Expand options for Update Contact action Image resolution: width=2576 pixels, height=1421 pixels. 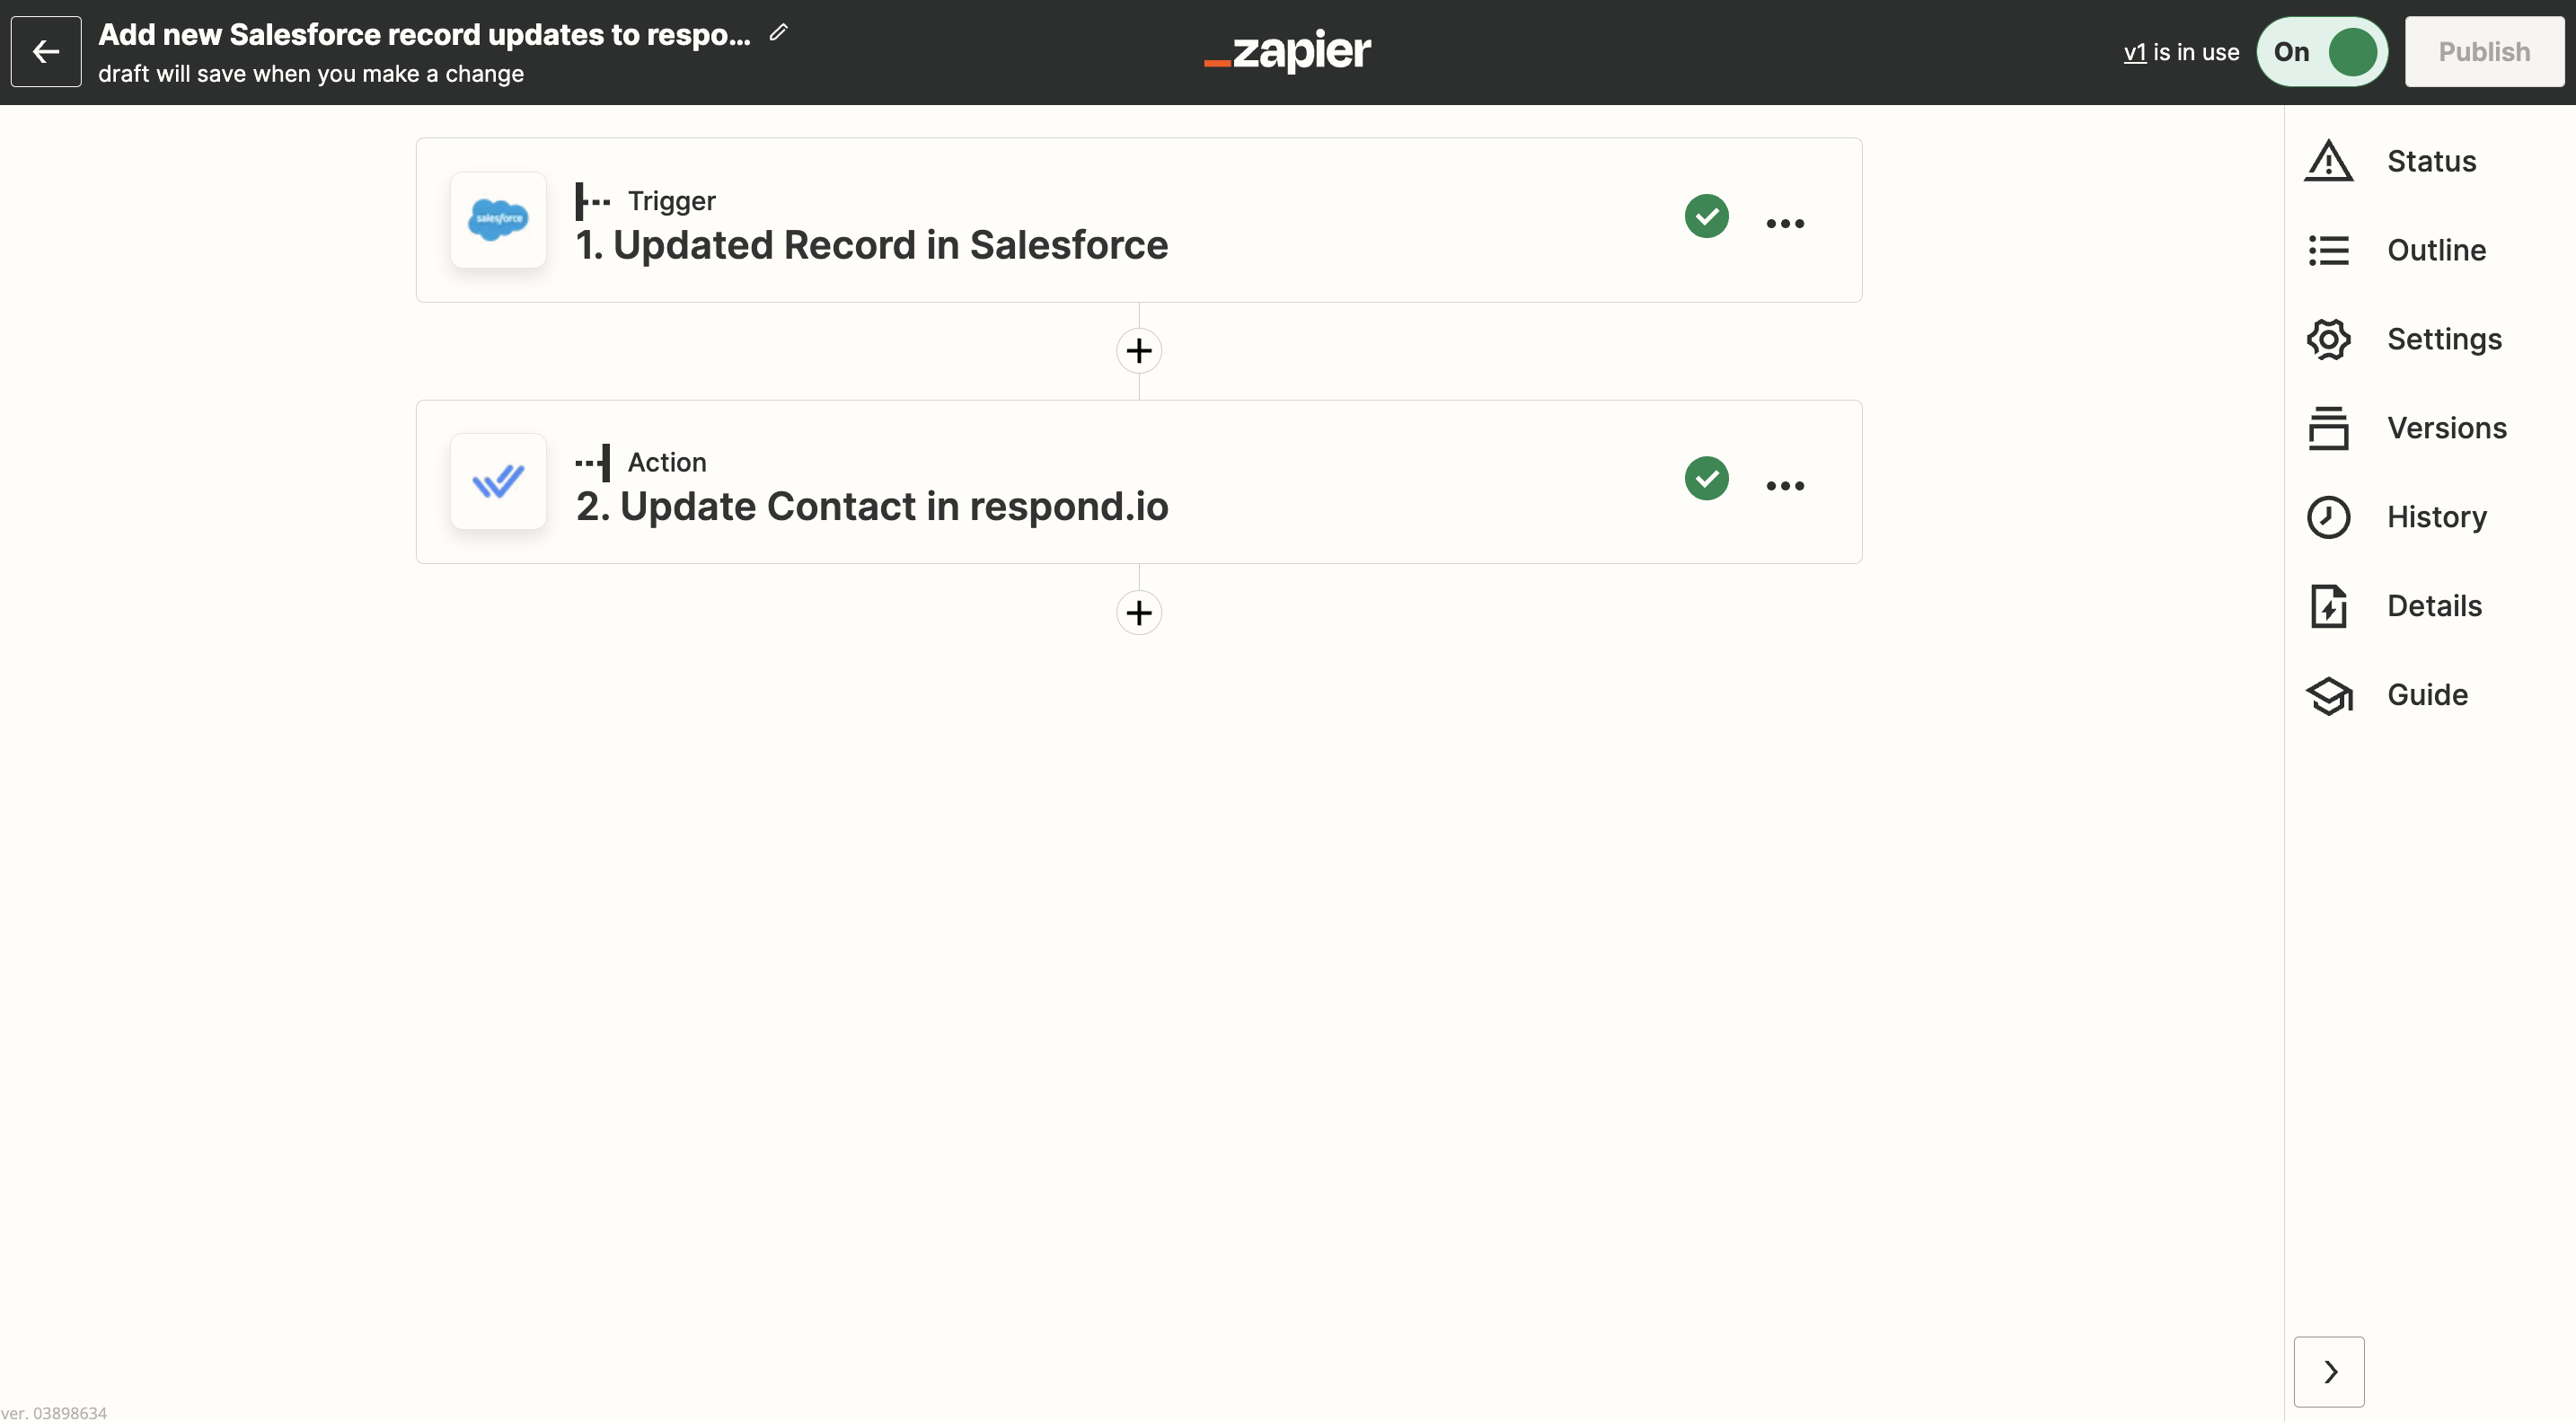1783,481
